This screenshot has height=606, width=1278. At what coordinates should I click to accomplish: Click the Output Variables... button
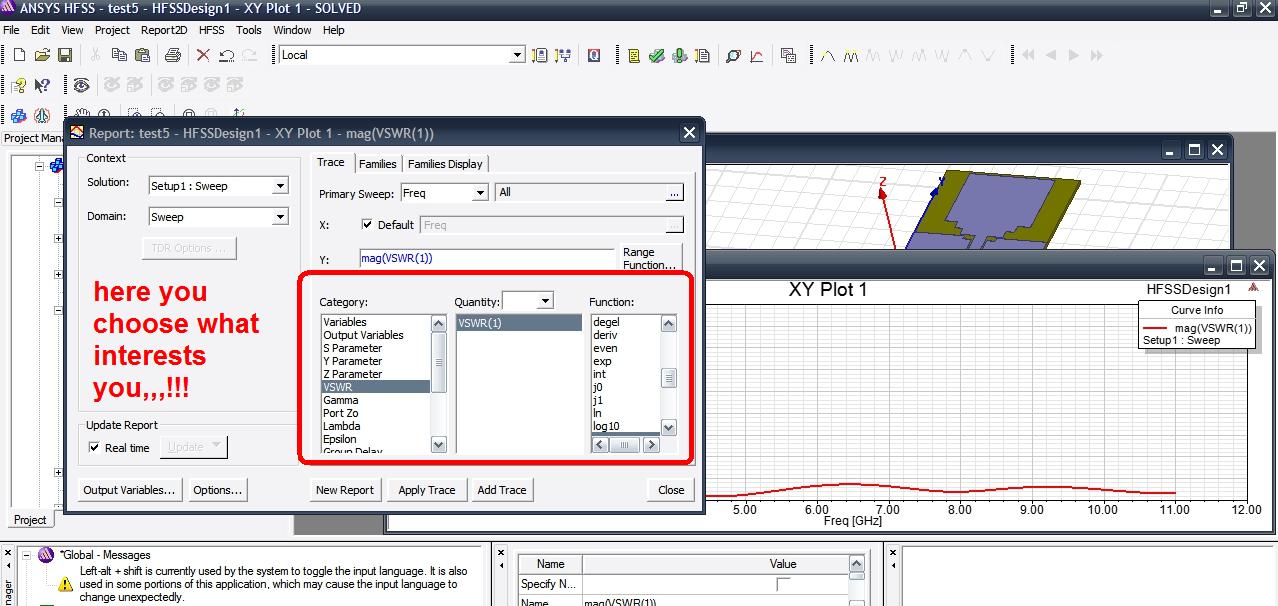point(130,490)
